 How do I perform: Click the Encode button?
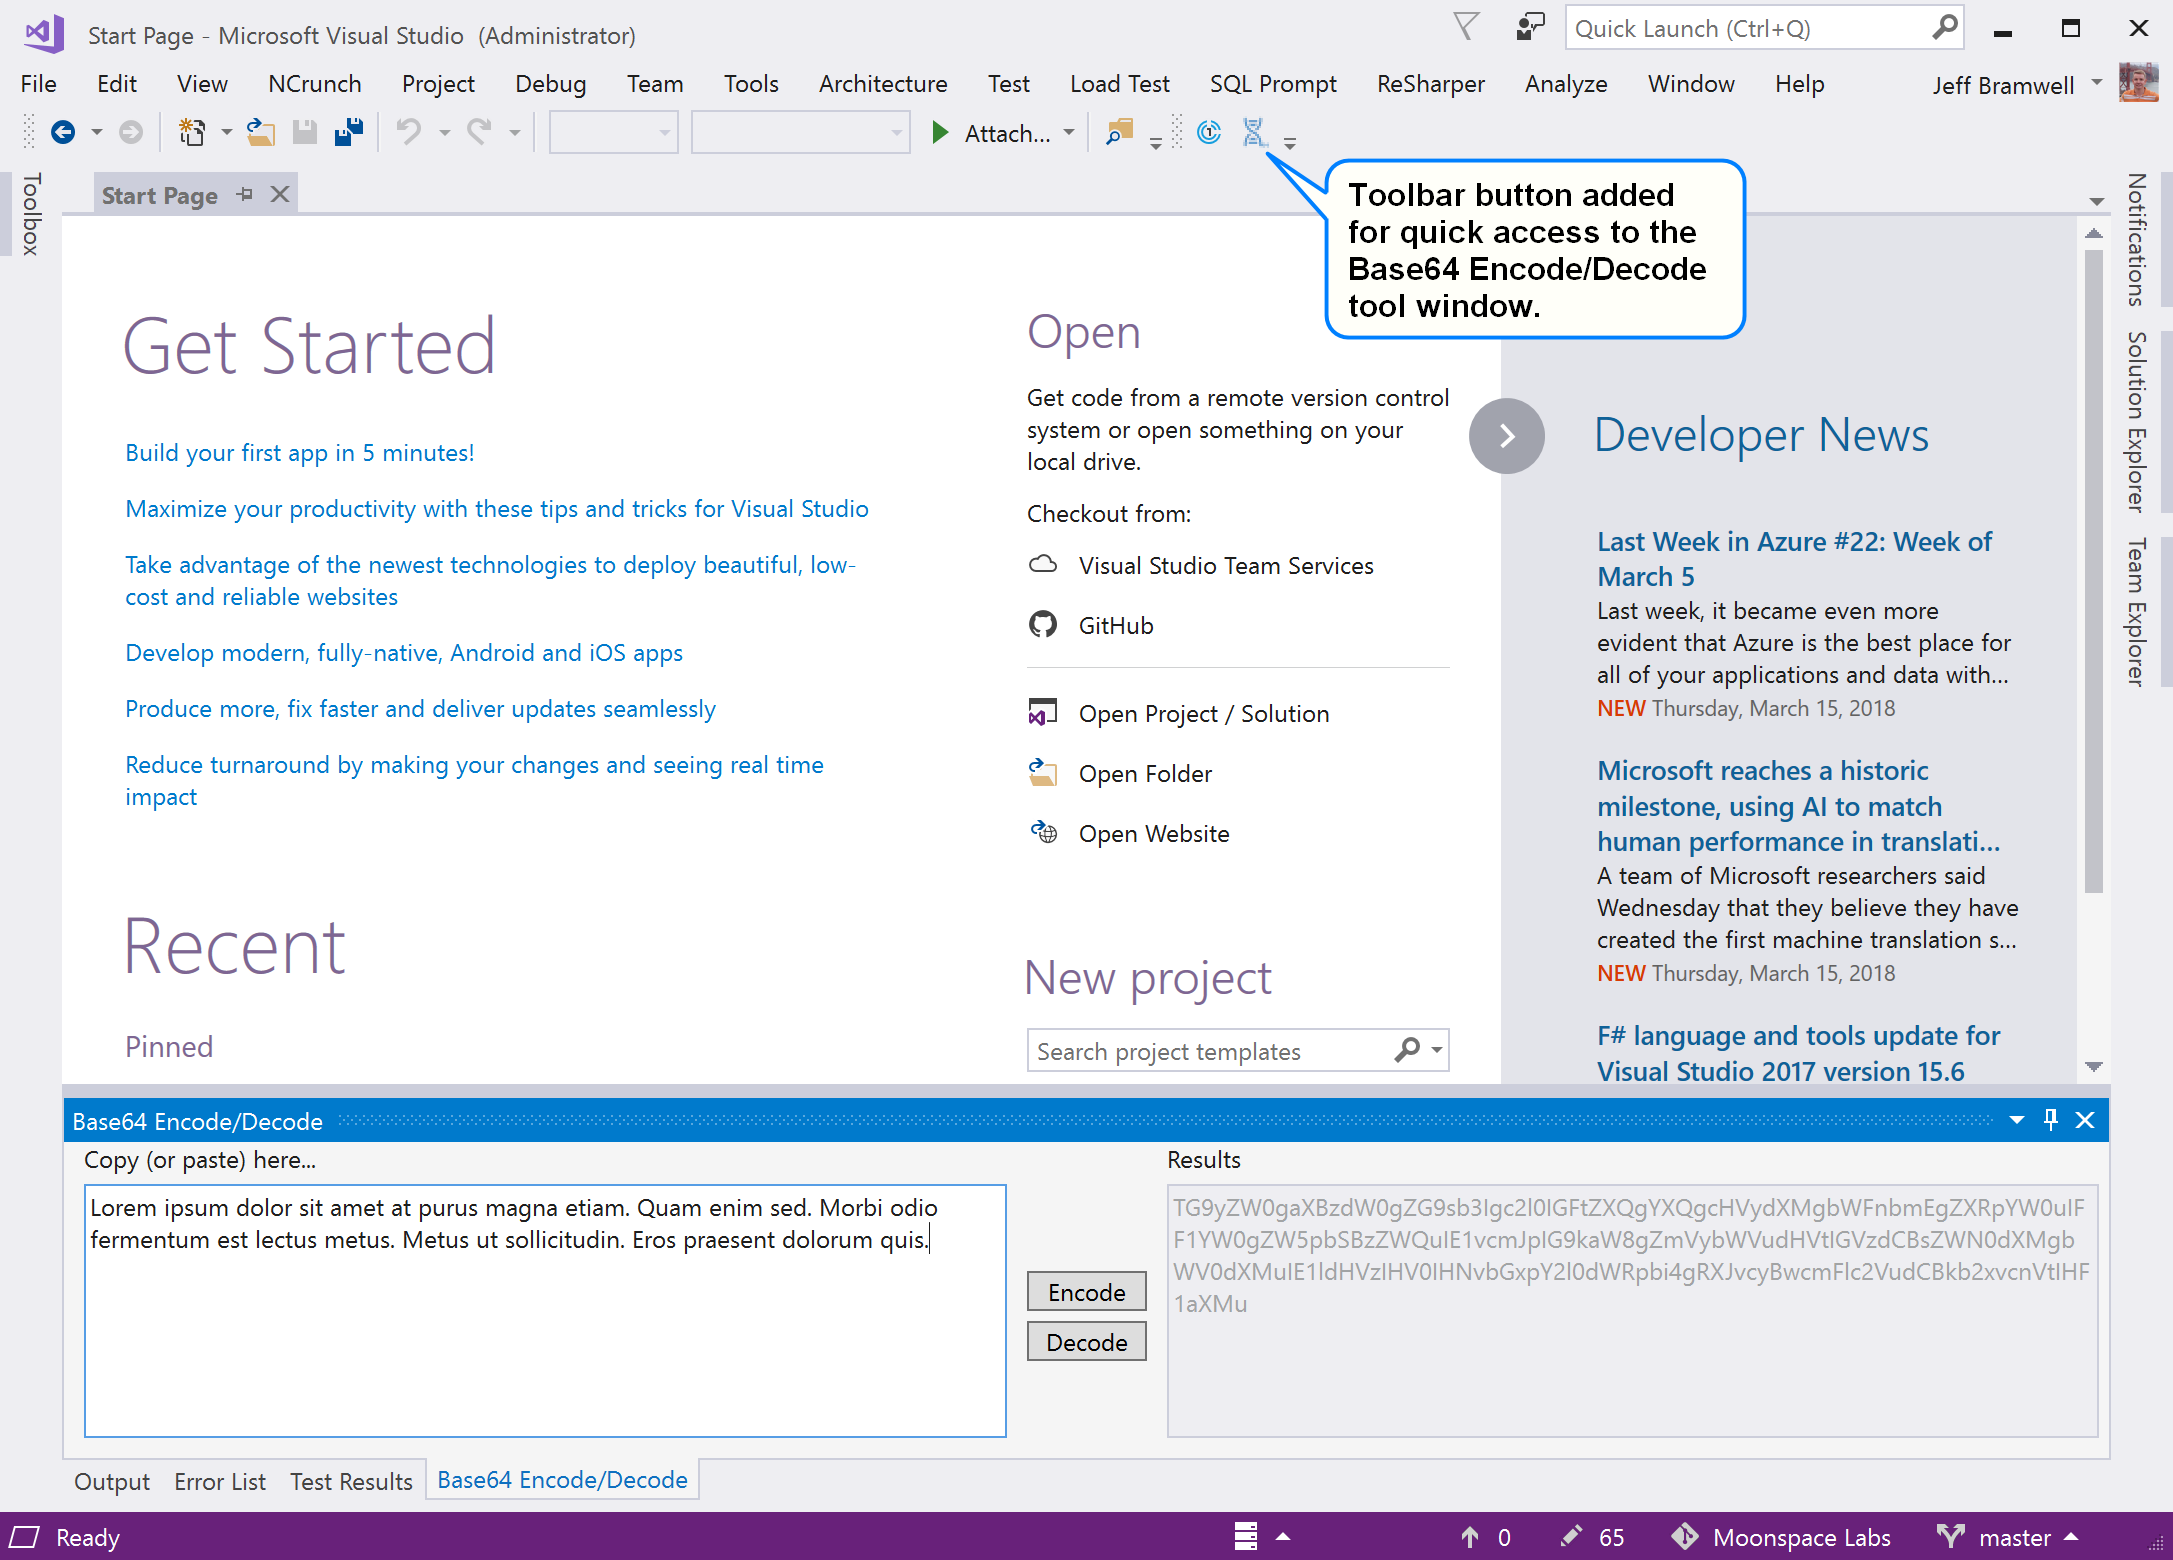point(1086,1292)
